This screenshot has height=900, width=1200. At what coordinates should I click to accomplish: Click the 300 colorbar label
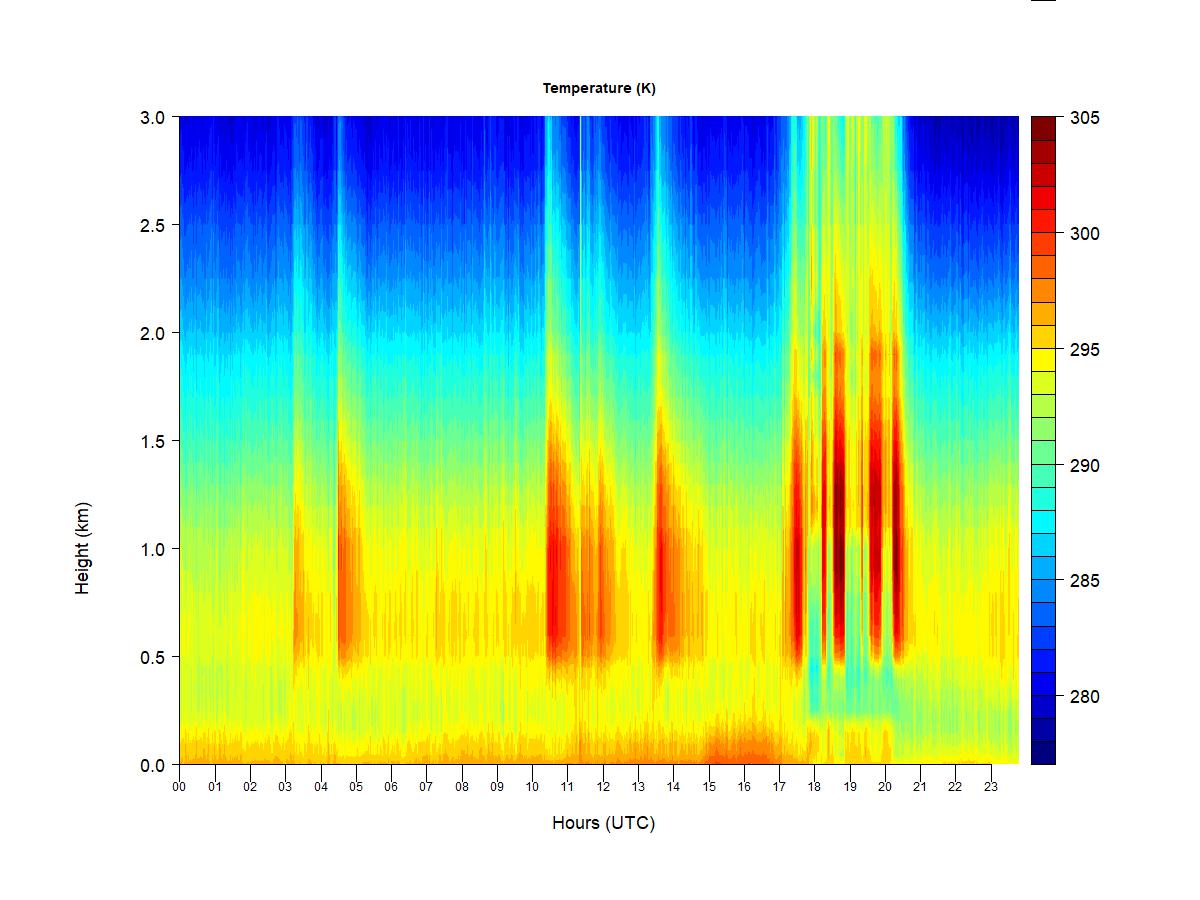[1084, 234]
